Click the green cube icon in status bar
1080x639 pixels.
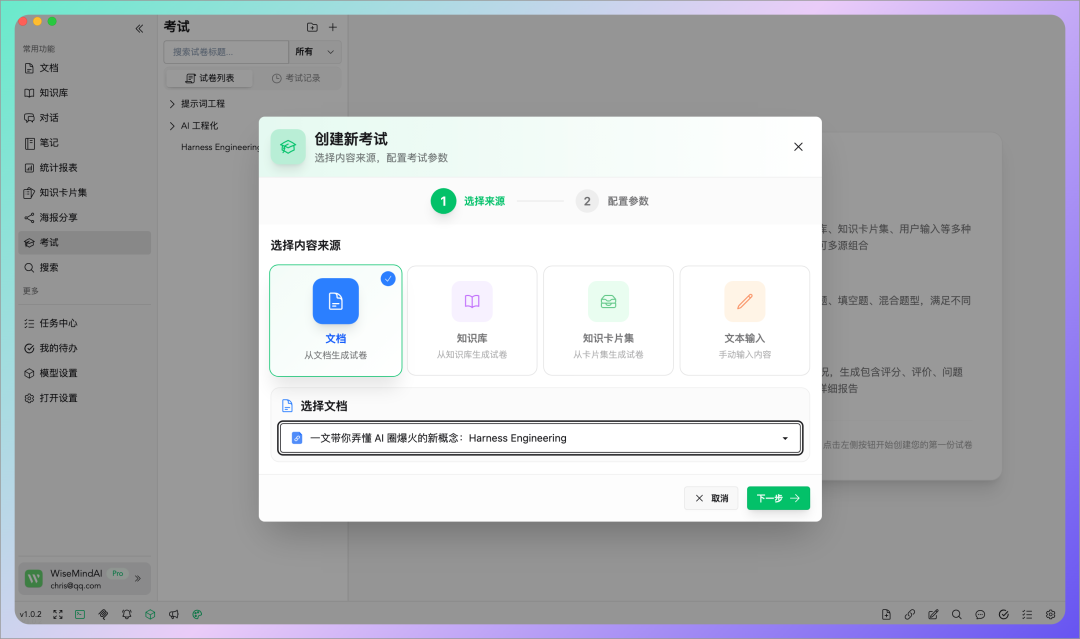point(150,614)
